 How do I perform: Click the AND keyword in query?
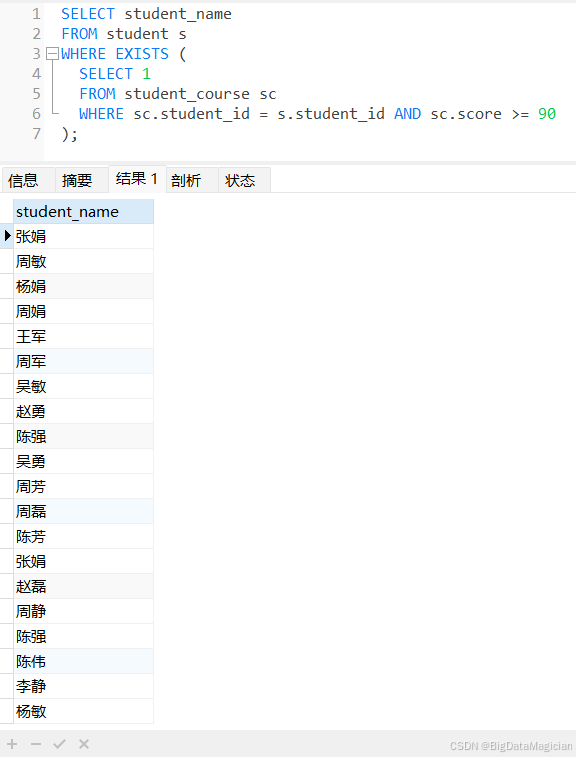coord(407,114)
